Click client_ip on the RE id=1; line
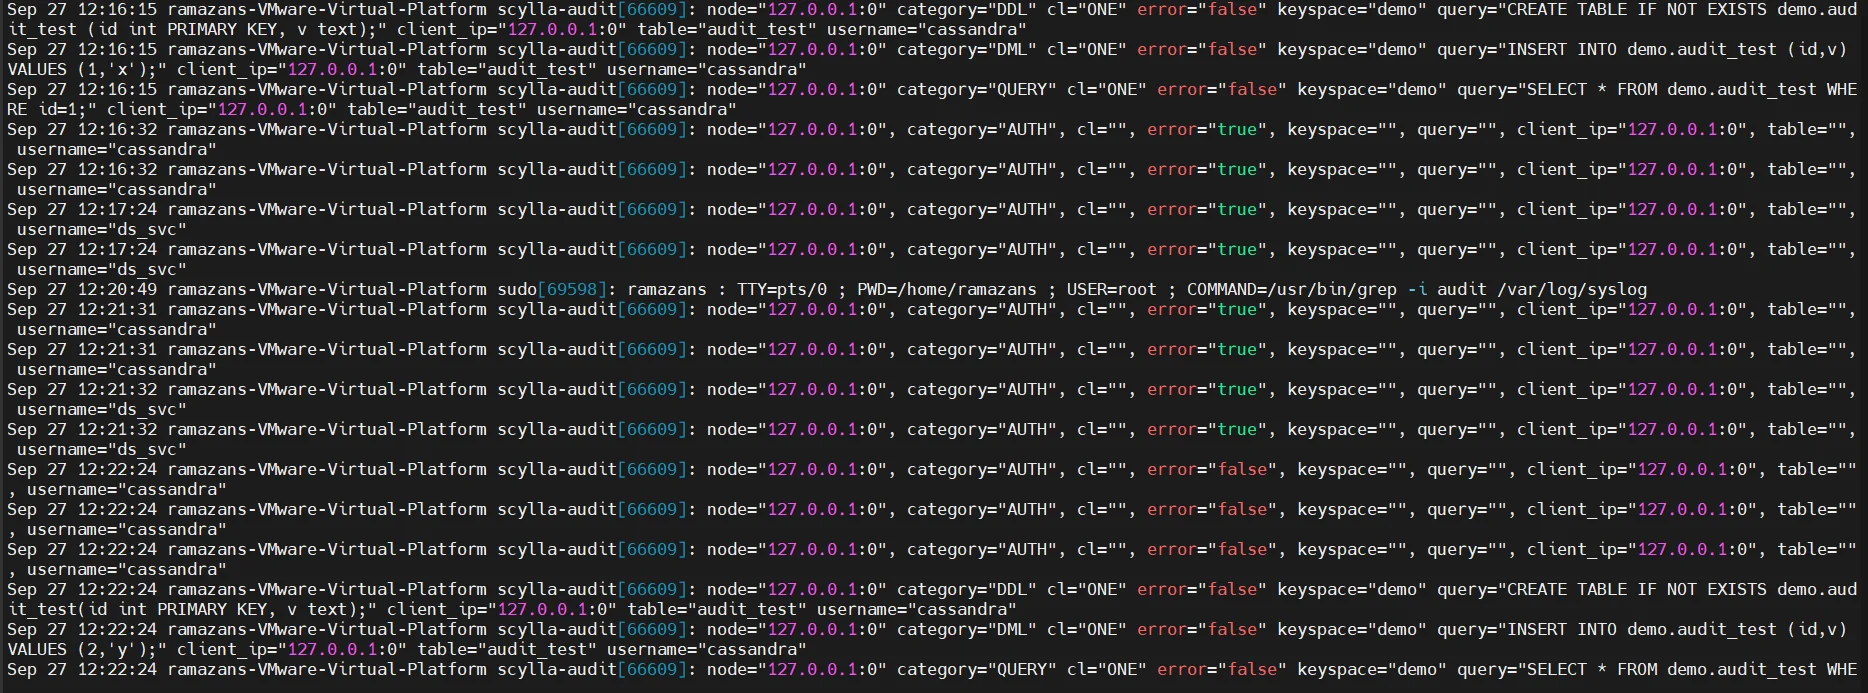1868x693 pixels. coord(221,109)
